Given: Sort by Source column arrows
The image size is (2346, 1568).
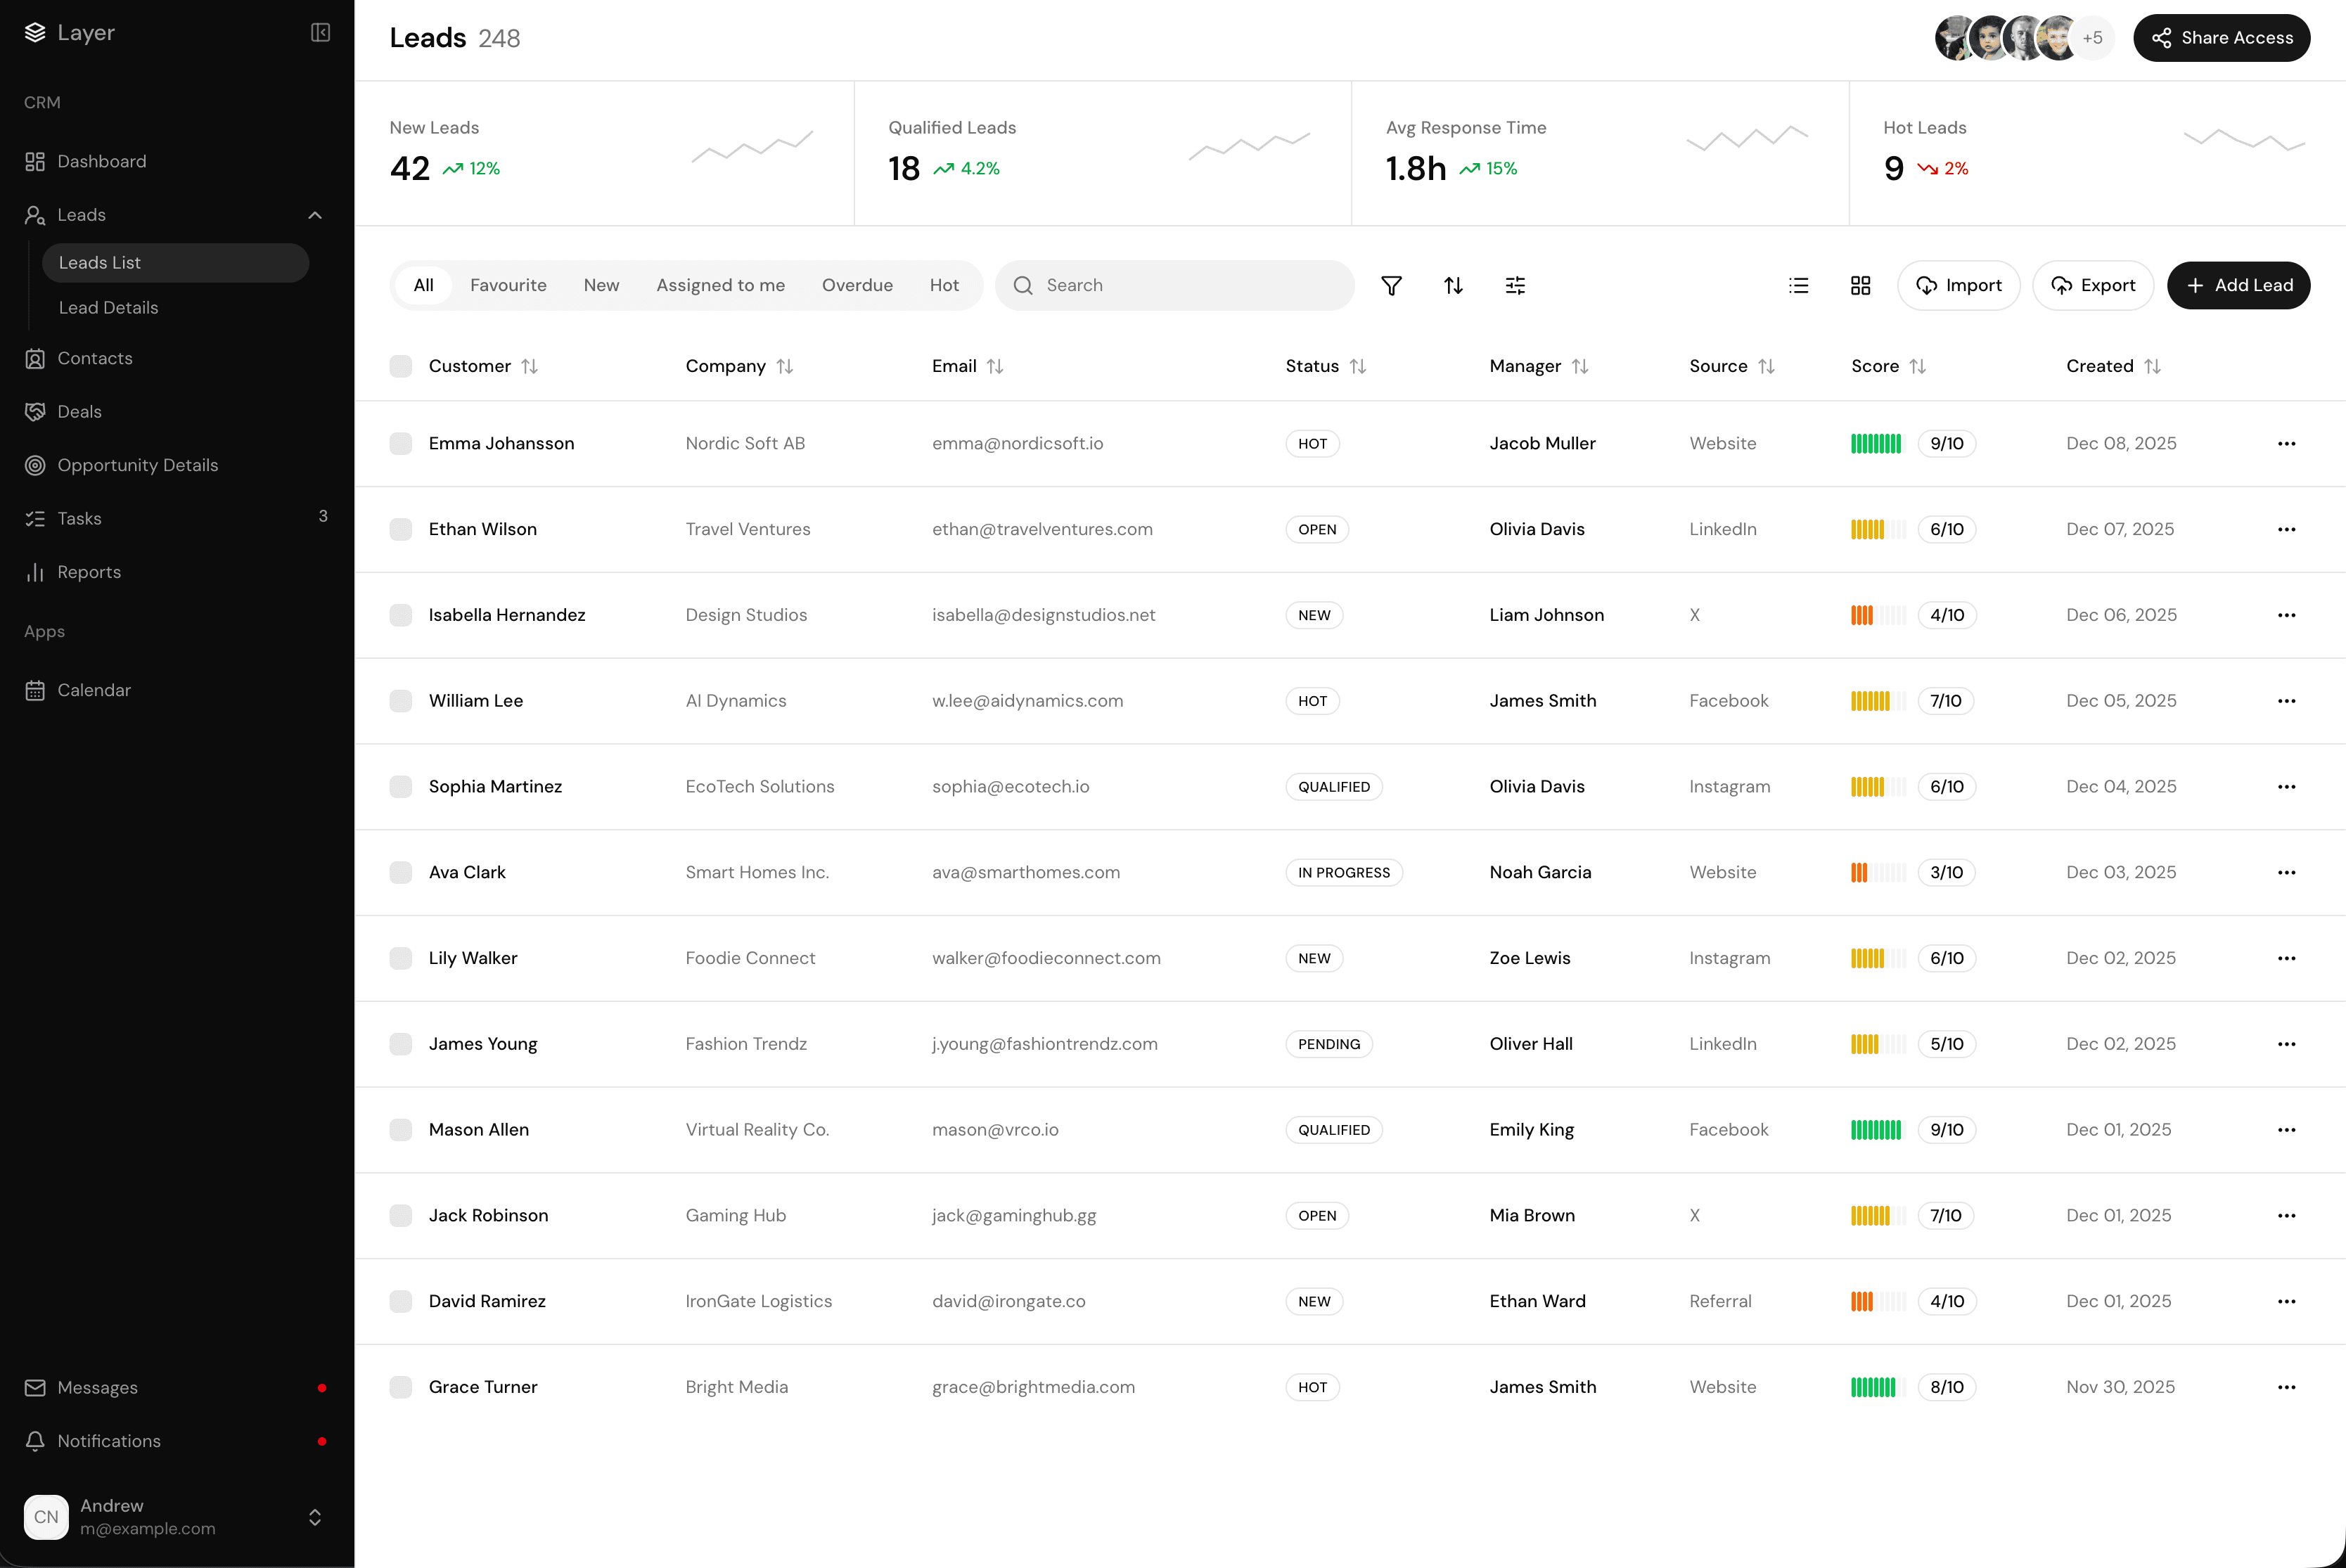Looking at the screenshot, I should 1766,367.
